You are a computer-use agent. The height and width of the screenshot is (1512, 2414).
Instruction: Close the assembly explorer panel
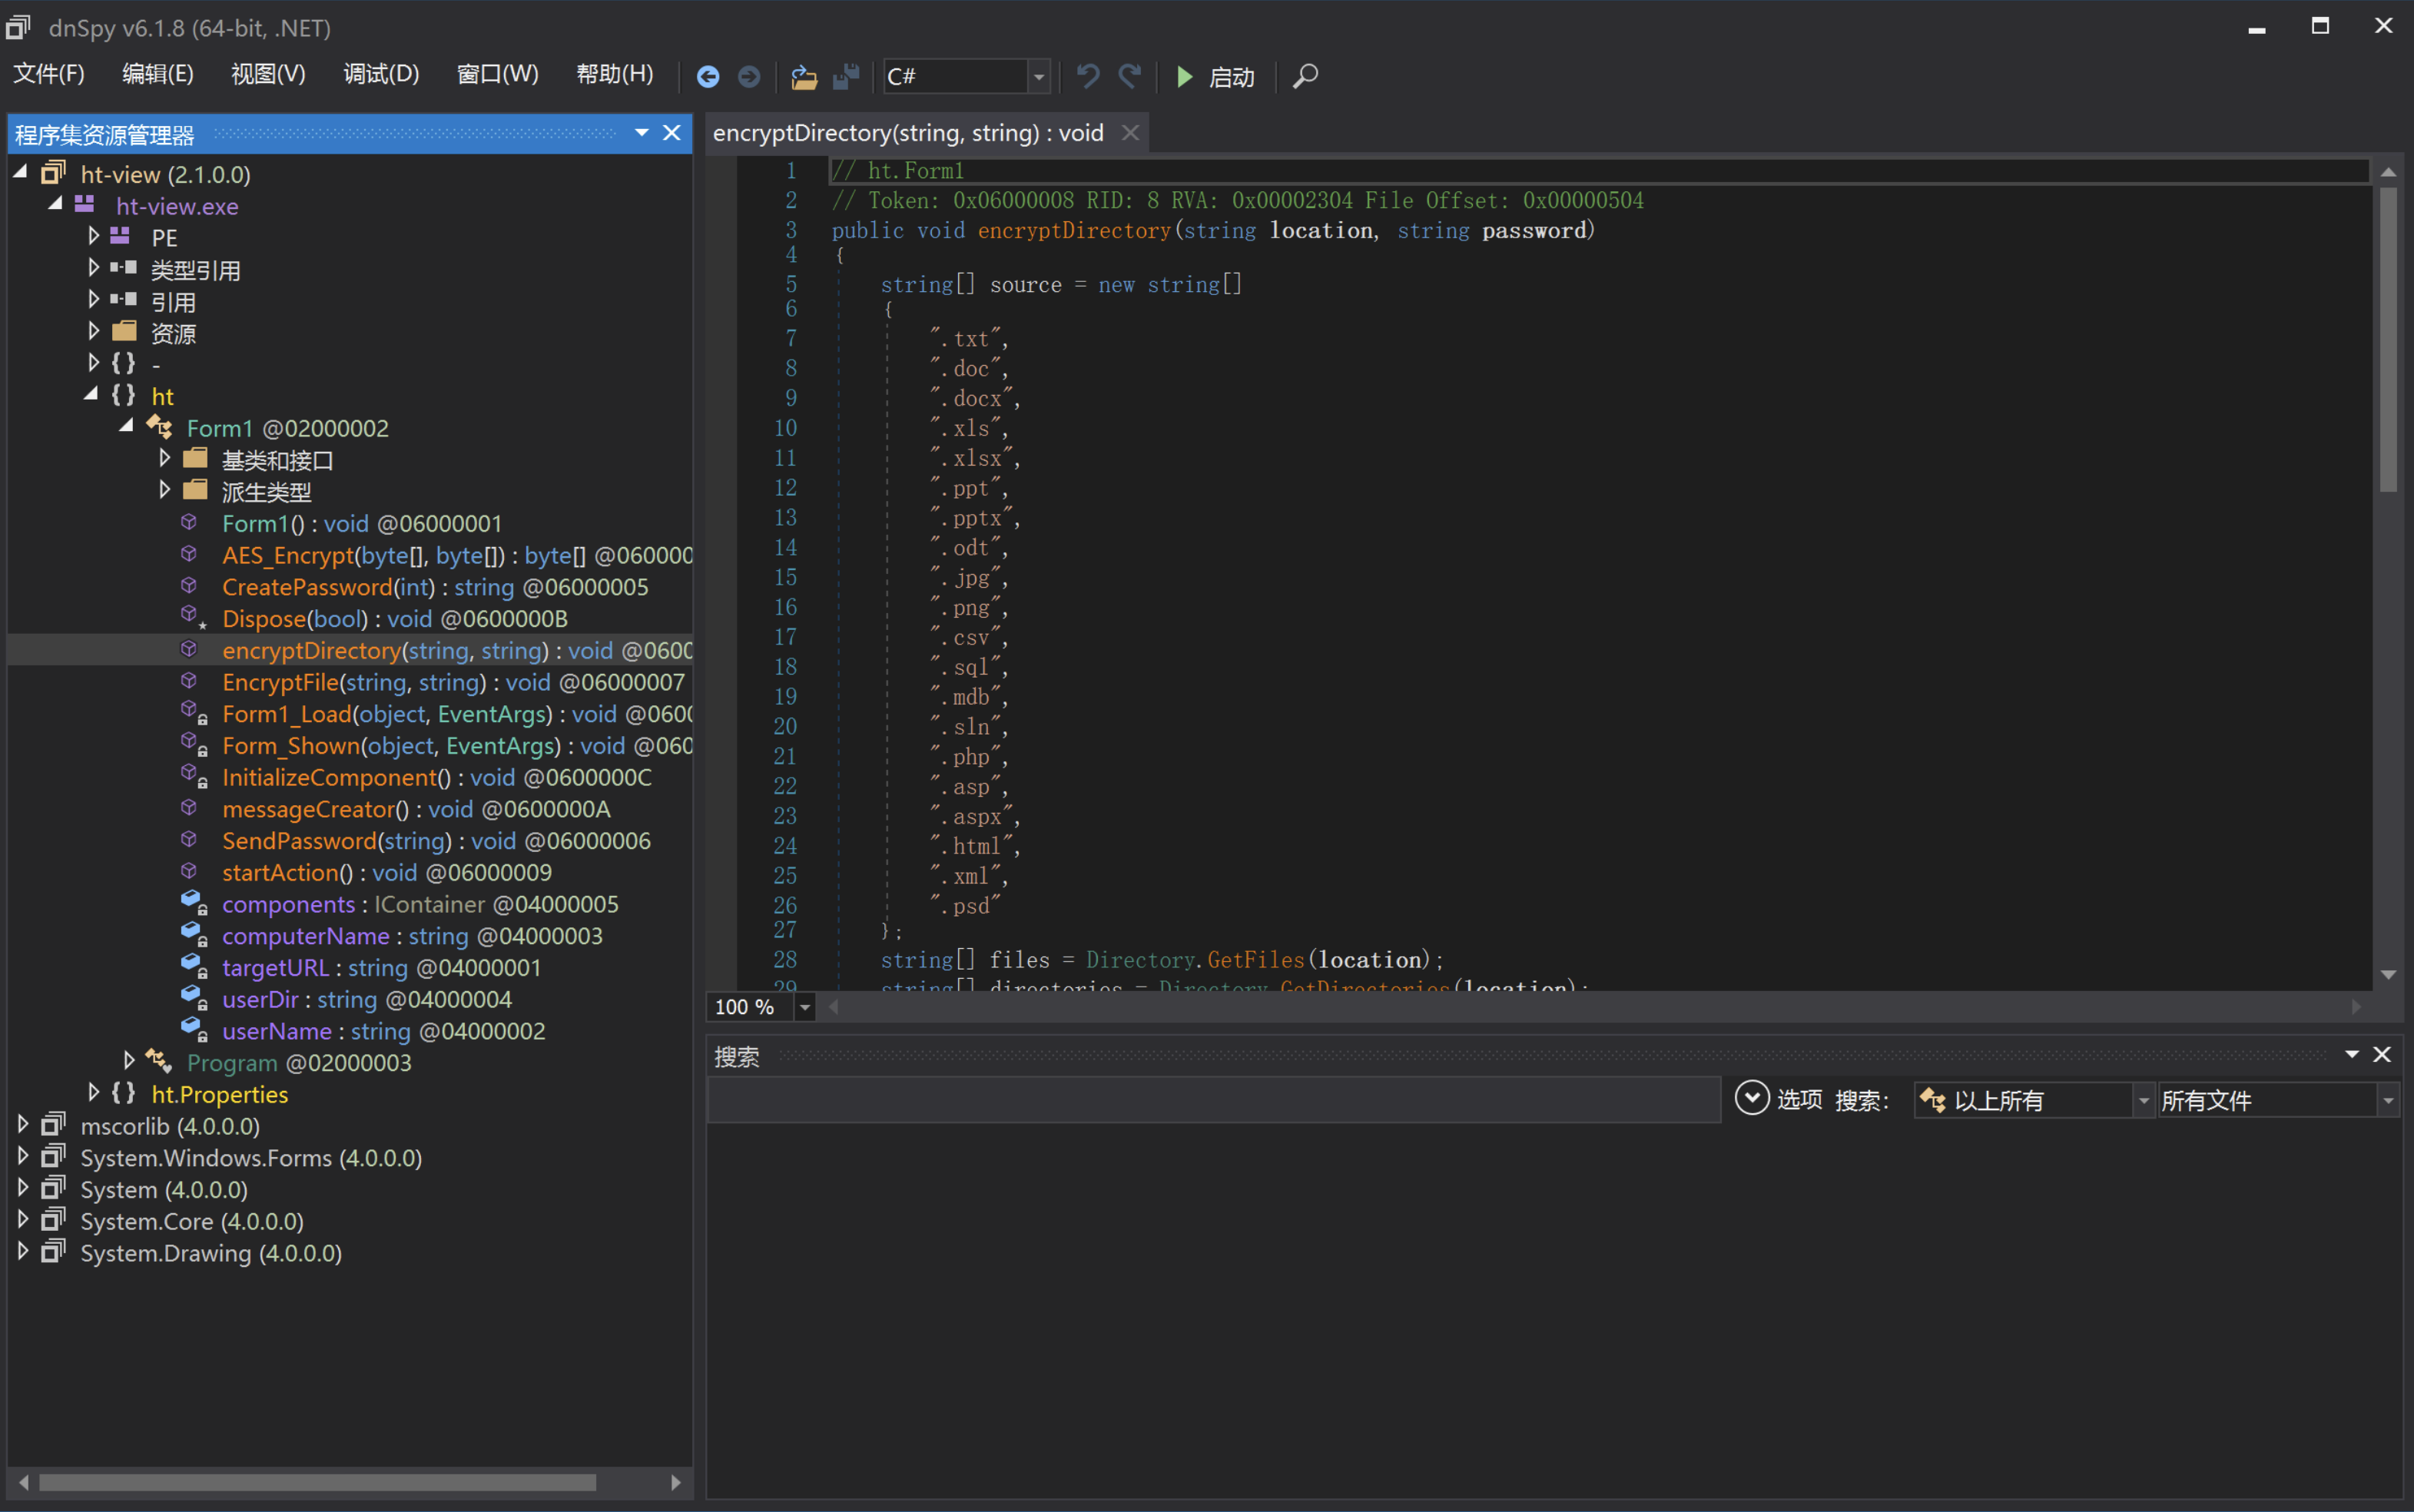pos(672,133)
